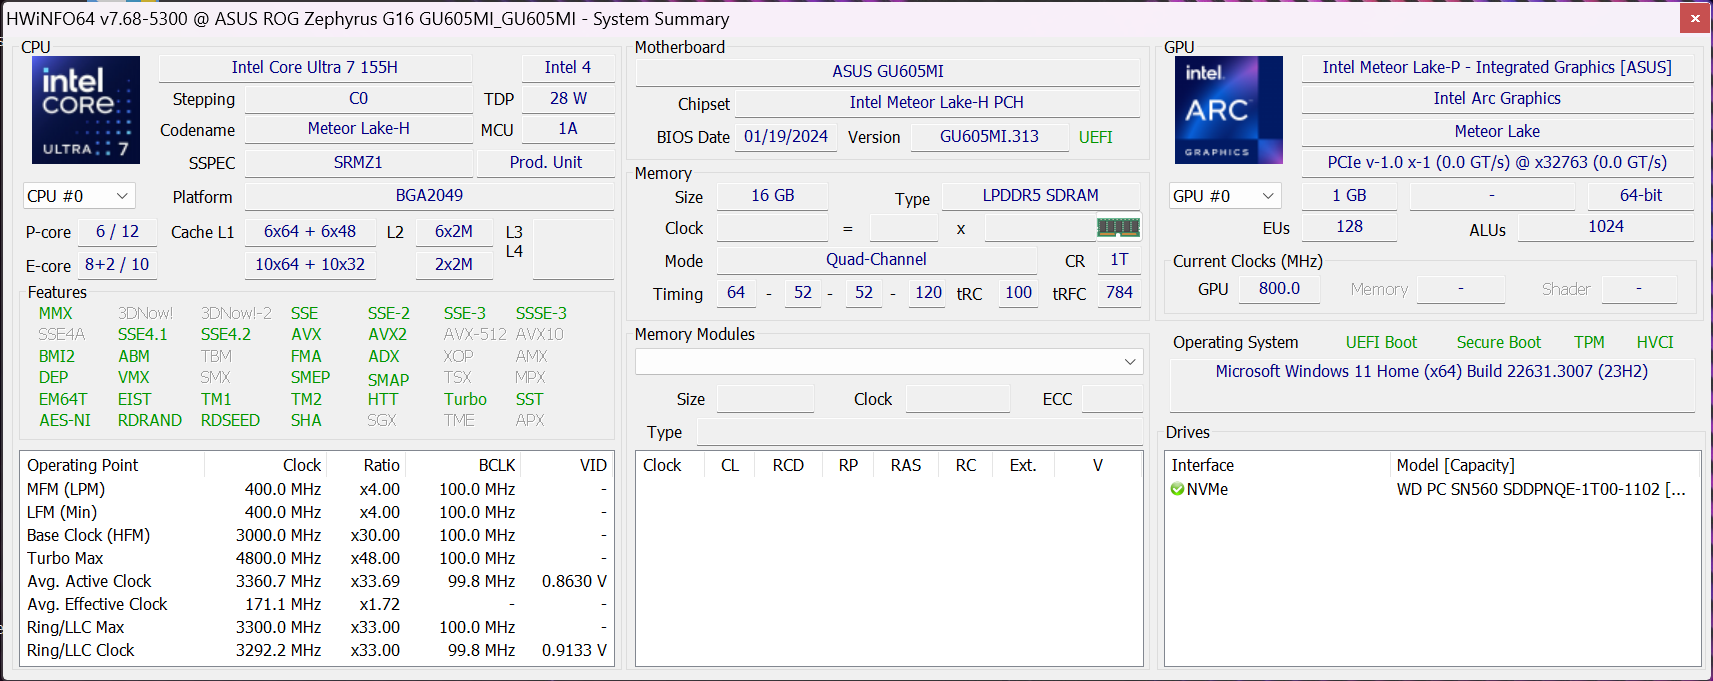Screen dimensions: 1713x681
Task: Click the Intel Core Ultra 7 logo
Action: [x=85, y=110]
